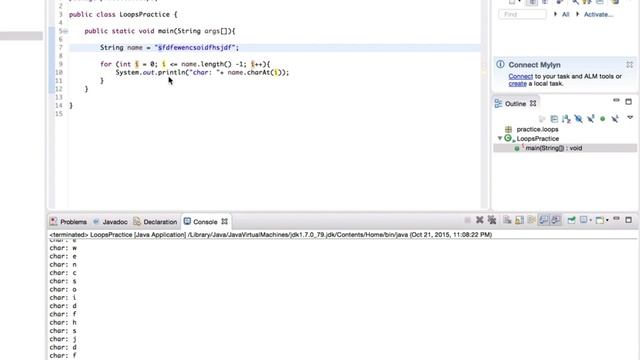Click the Open Console icon
Viewport: 640px width, 360px height.
pyautogui.click(x=600, y=220)
